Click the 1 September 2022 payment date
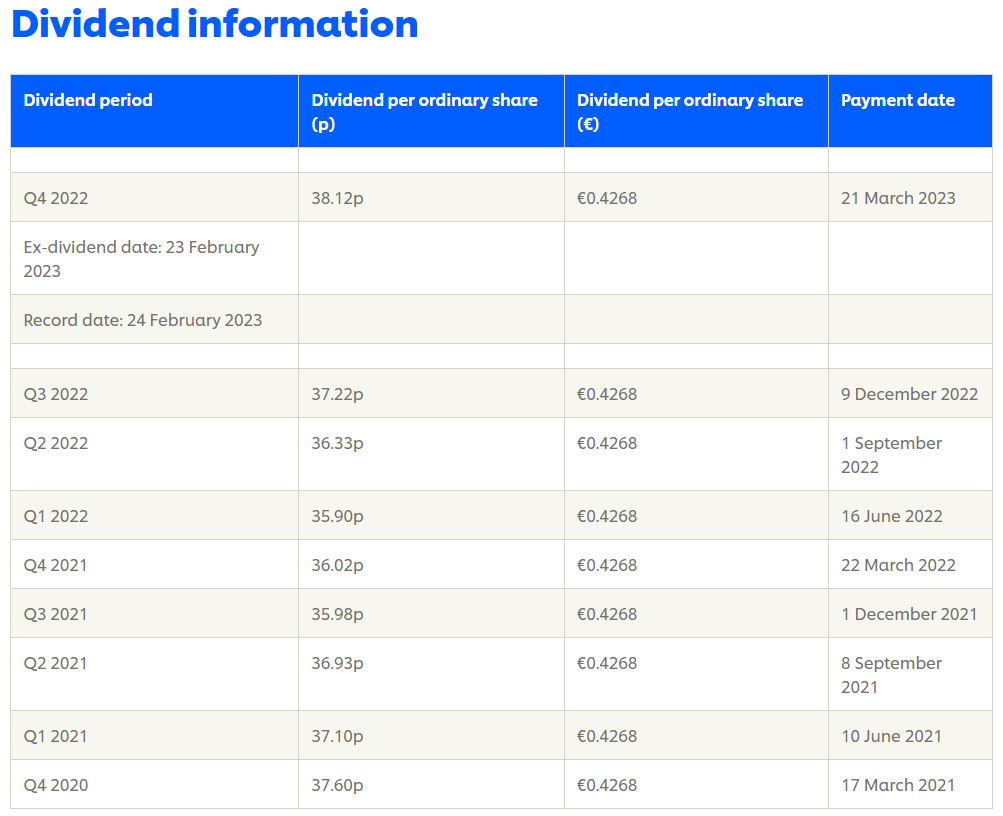This screenshot has width=1003, height=816. [x=891, y=455]
